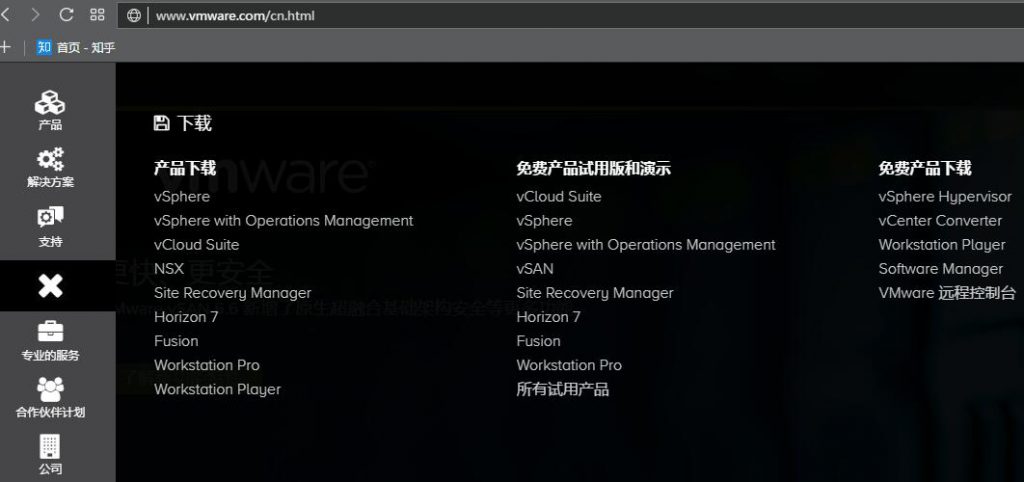Image resolution: width=1024 pixels, height=482 pixels.
Task: Click the browser forward arrow
Action: click(36, 15)
